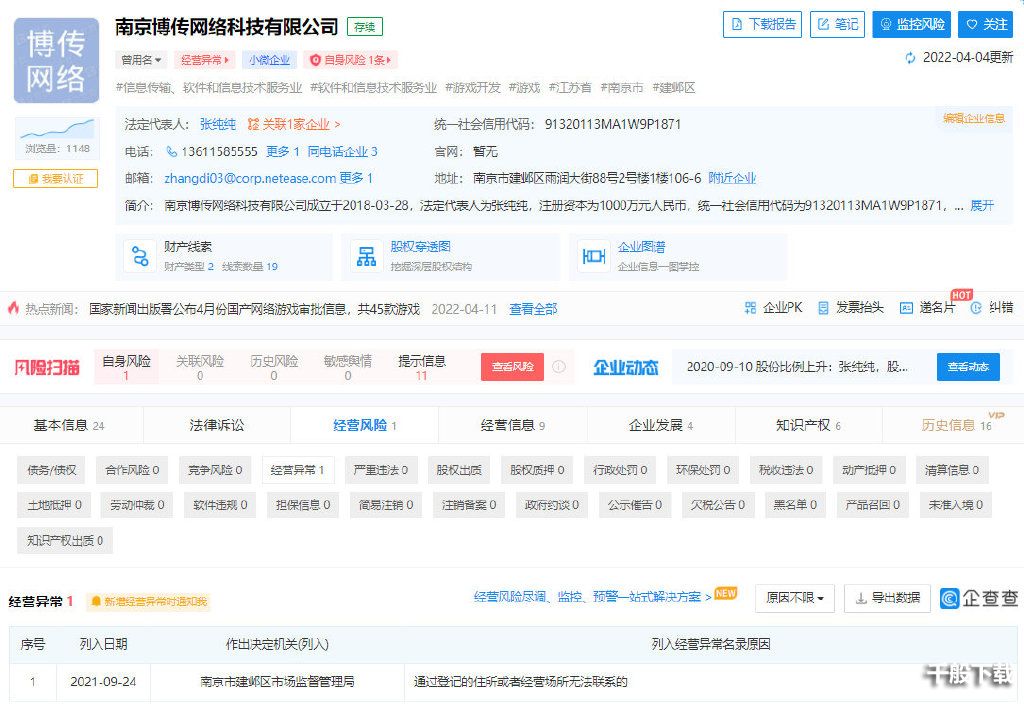Follow the company via 关注 button
This screenshot has width=1024, height=718.
tap(986, 24)
